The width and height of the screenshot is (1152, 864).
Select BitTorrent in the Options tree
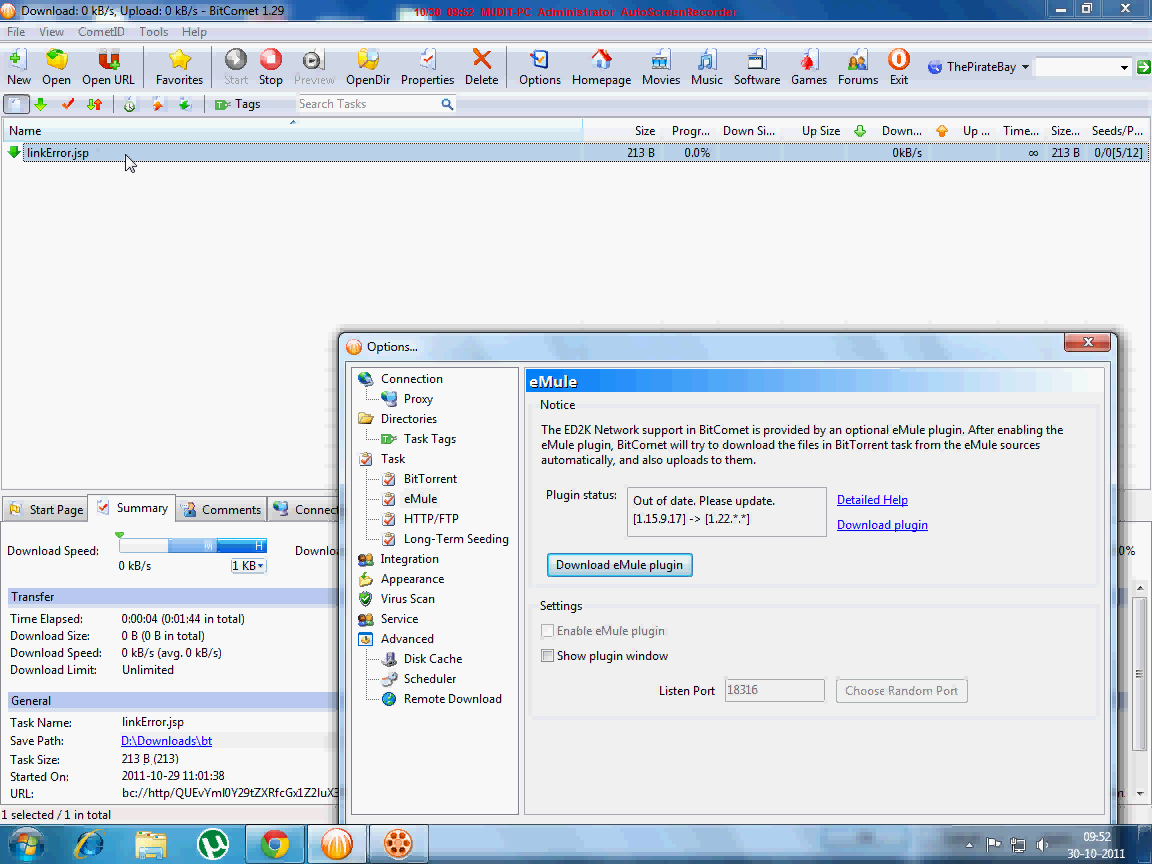click(430, 478)
